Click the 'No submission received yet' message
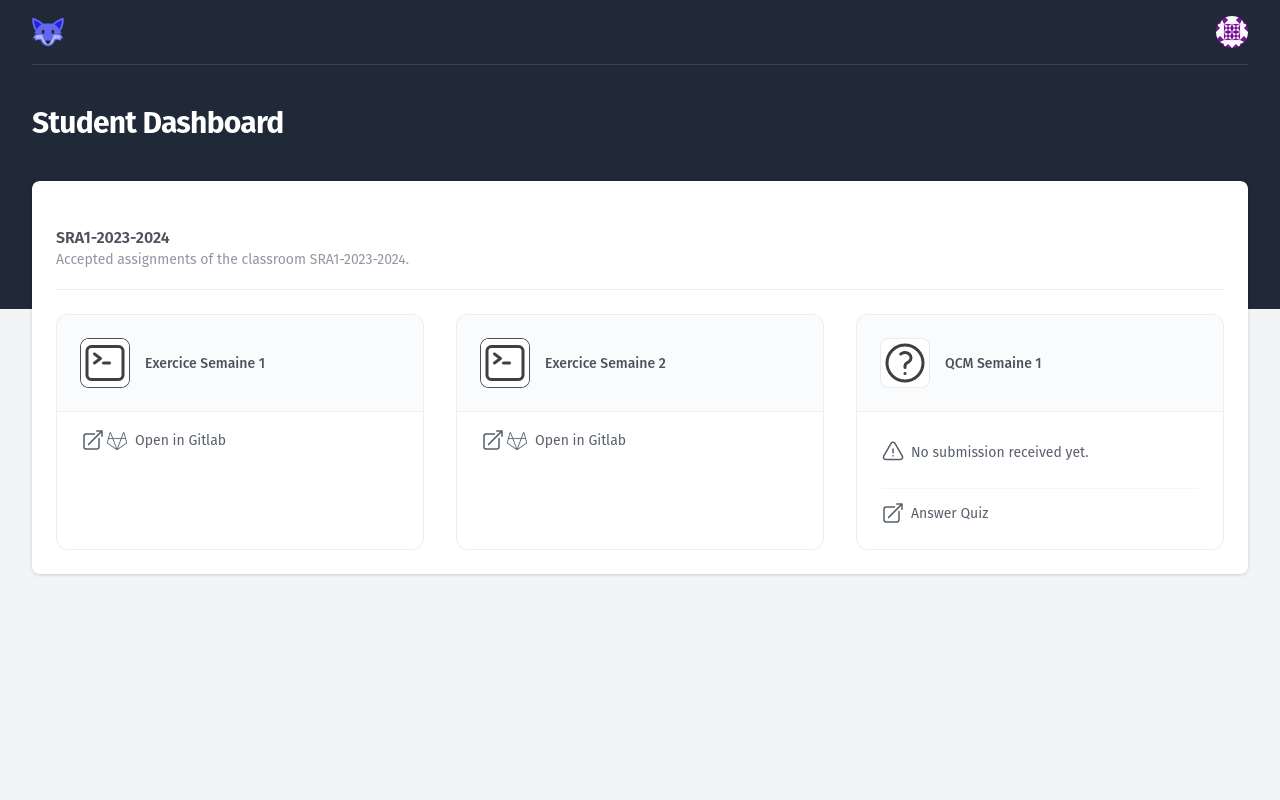This screenshot has width=1280, height=800. 999,452
